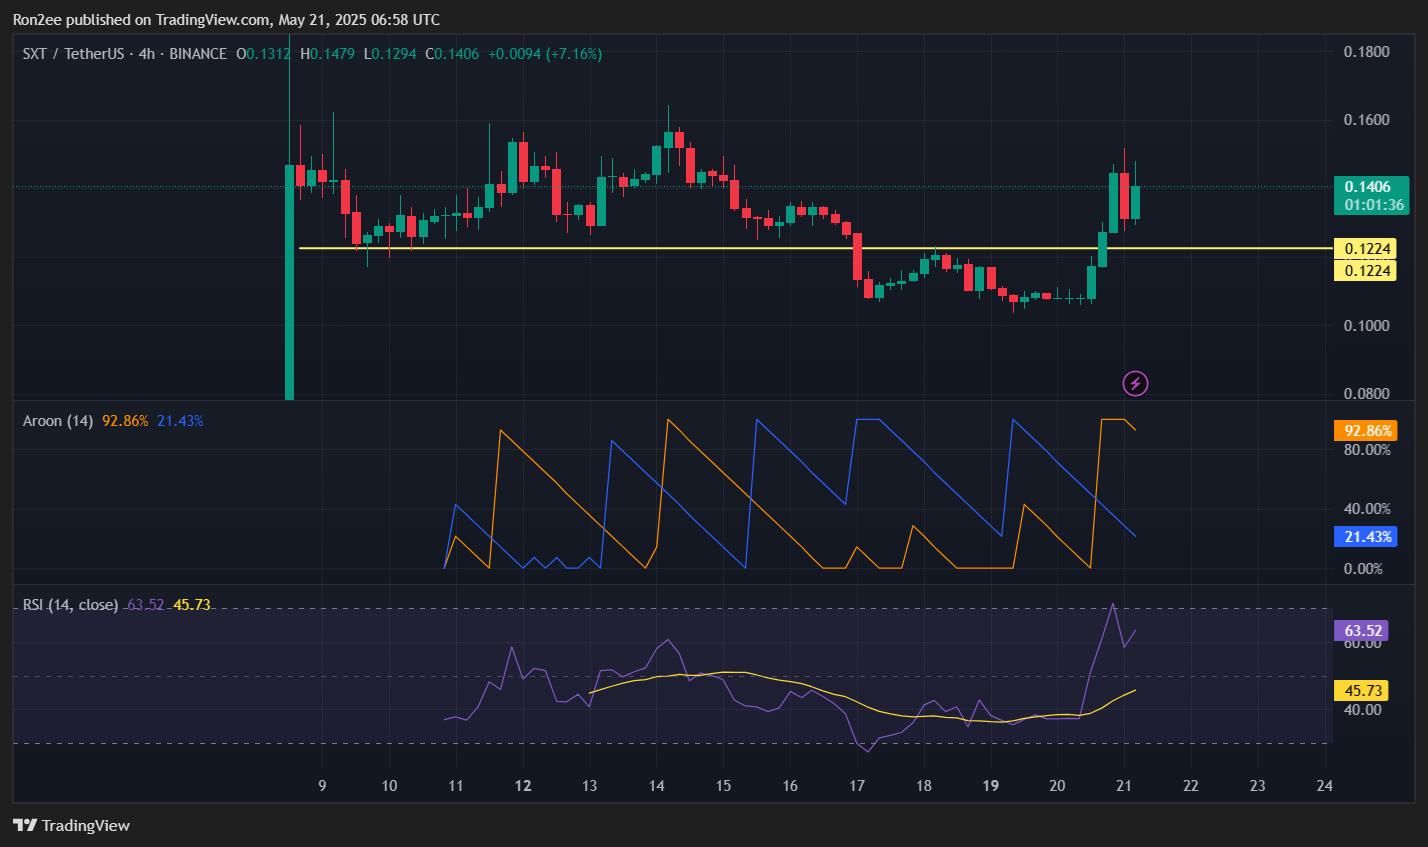The width and height of the screenshot is (1428, 847).
Task: Select the yellow horizontal support line
Action: 700,249
